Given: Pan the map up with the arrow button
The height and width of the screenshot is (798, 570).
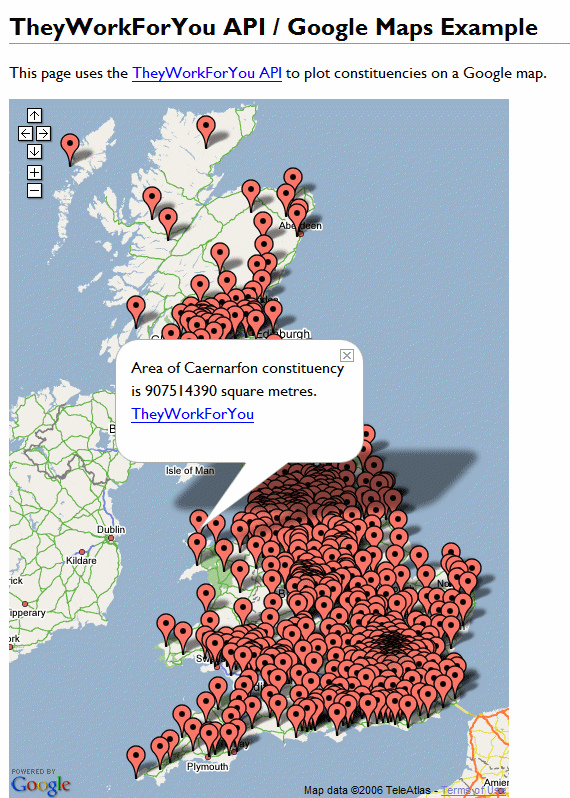Looking at the screenshot, I should (34, 116).
